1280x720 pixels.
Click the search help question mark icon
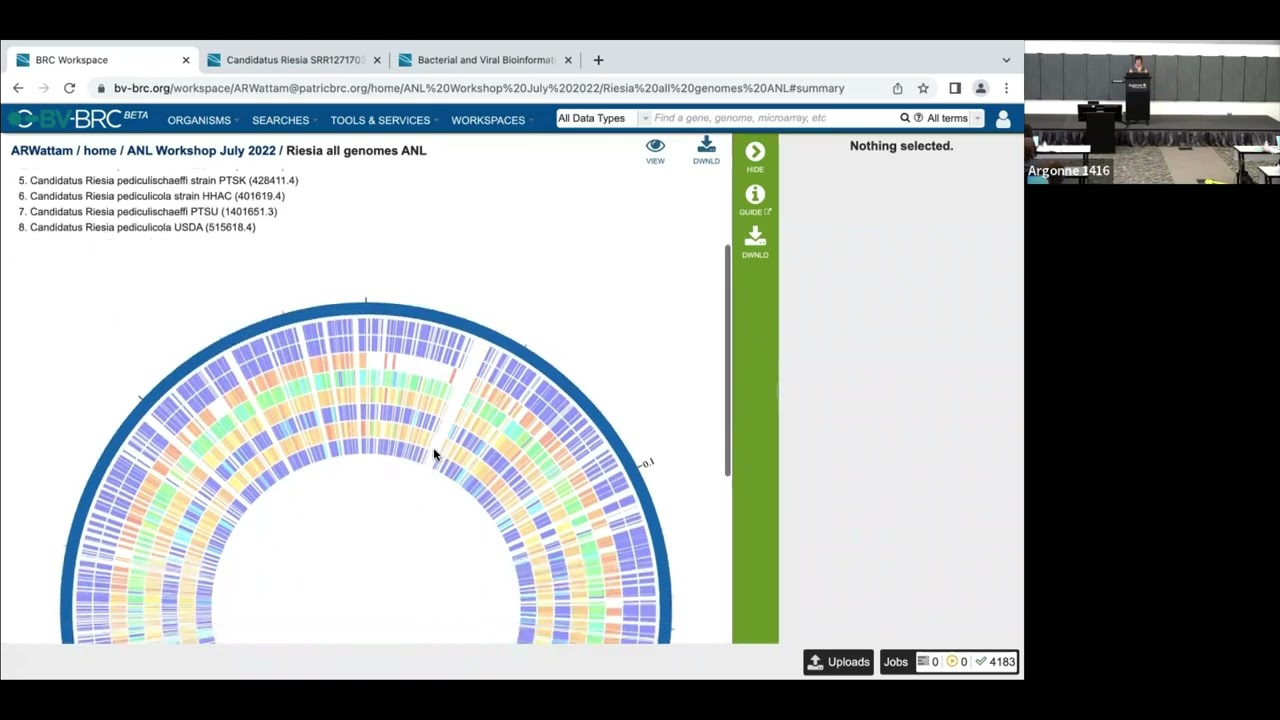click(918, 118)
